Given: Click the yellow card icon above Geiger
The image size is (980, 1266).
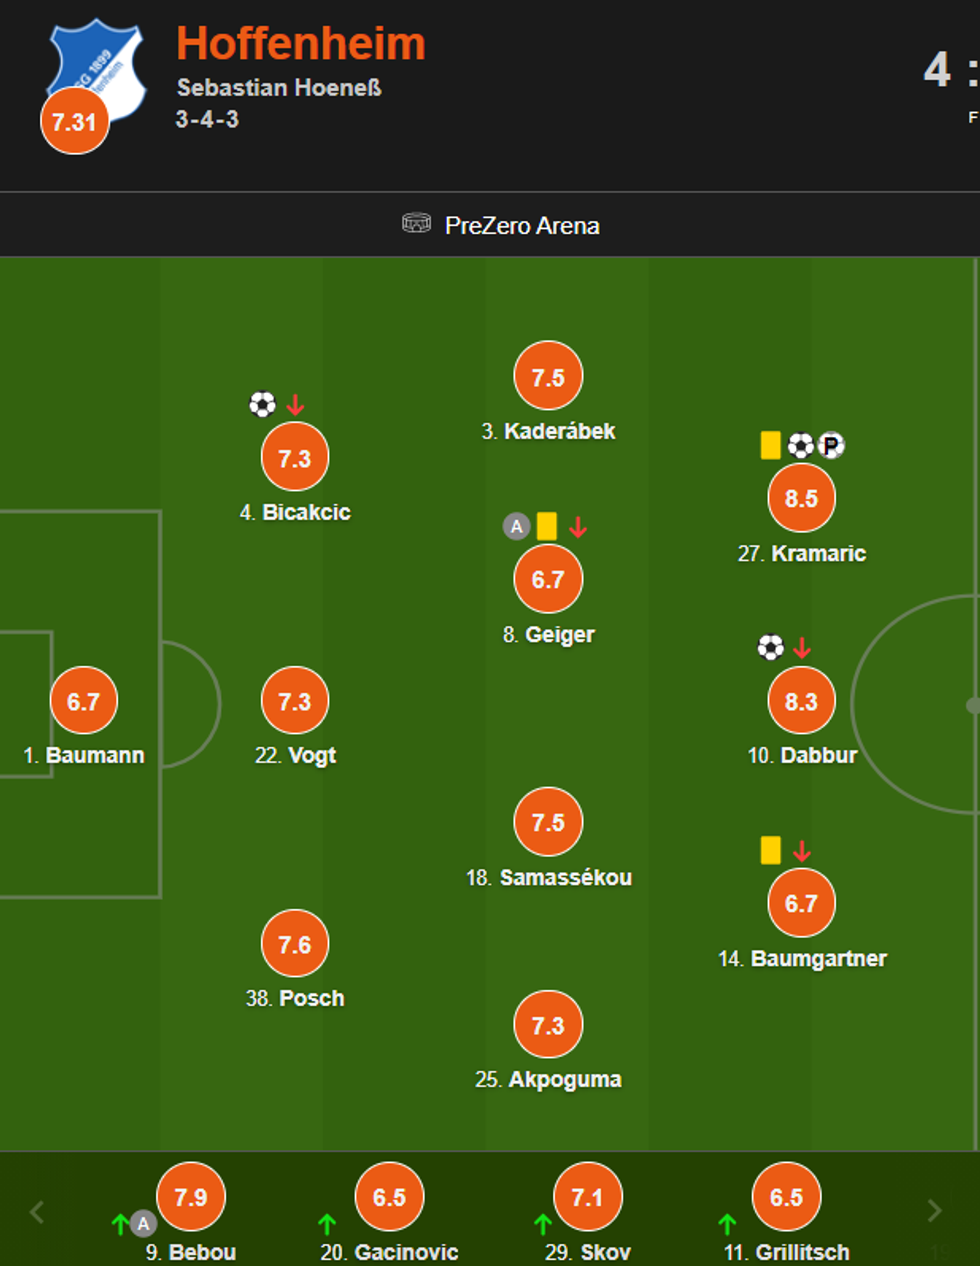Looking at the screenshot, I should tap(547, 526).
